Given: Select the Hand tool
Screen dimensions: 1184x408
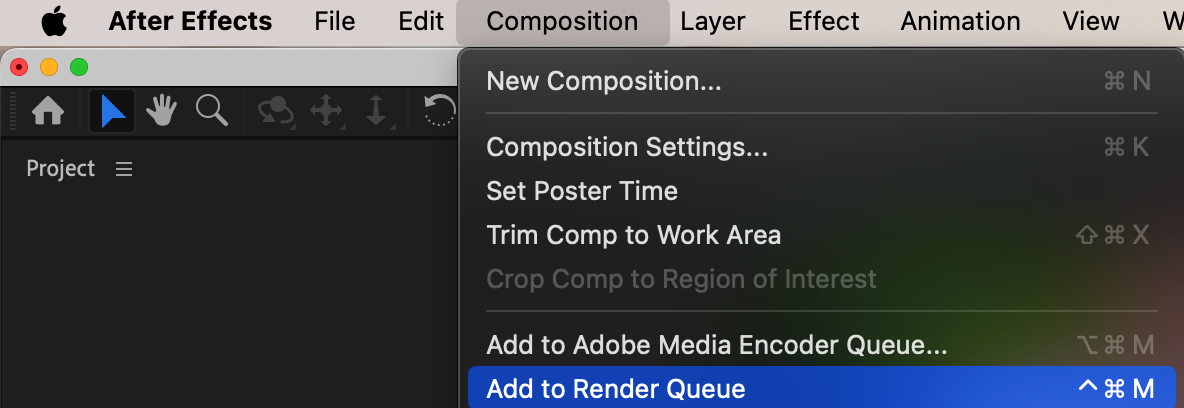Looking at the screenshot, I should click(161, 112).
